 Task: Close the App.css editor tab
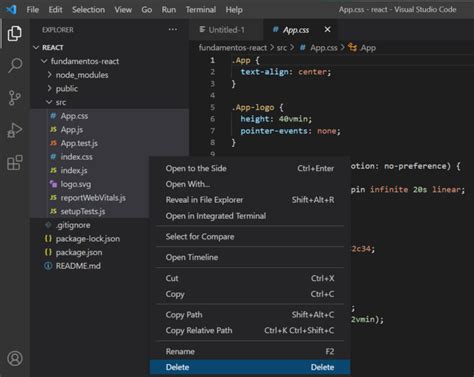(x=327, y=30)
